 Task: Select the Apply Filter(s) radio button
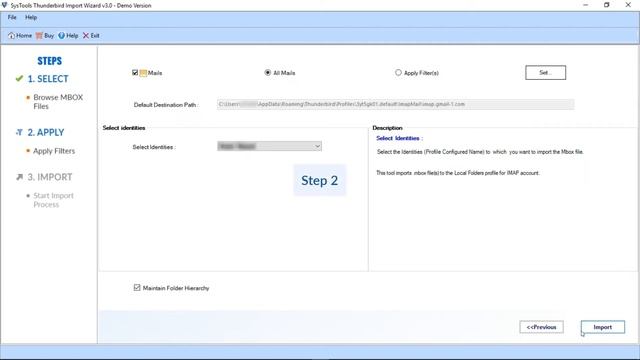tap(398, 73)
